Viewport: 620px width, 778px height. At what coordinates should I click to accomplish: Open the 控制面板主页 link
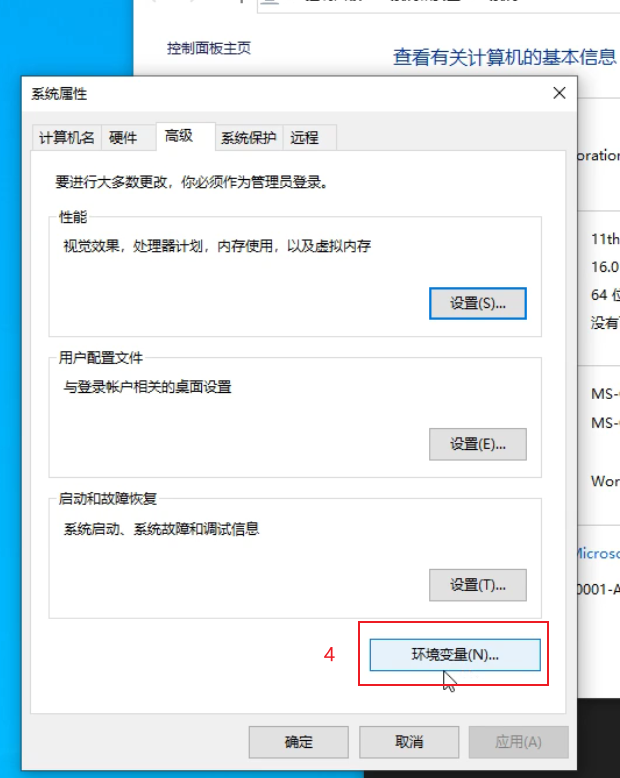(x=209, y=48)
